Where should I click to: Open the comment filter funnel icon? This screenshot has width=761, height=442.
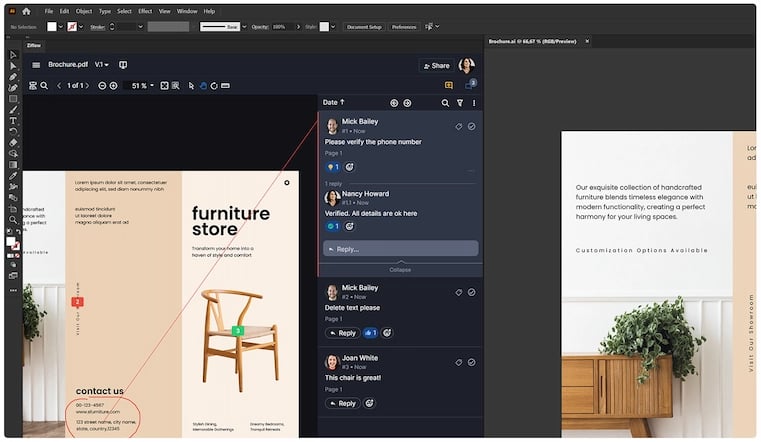460,103
